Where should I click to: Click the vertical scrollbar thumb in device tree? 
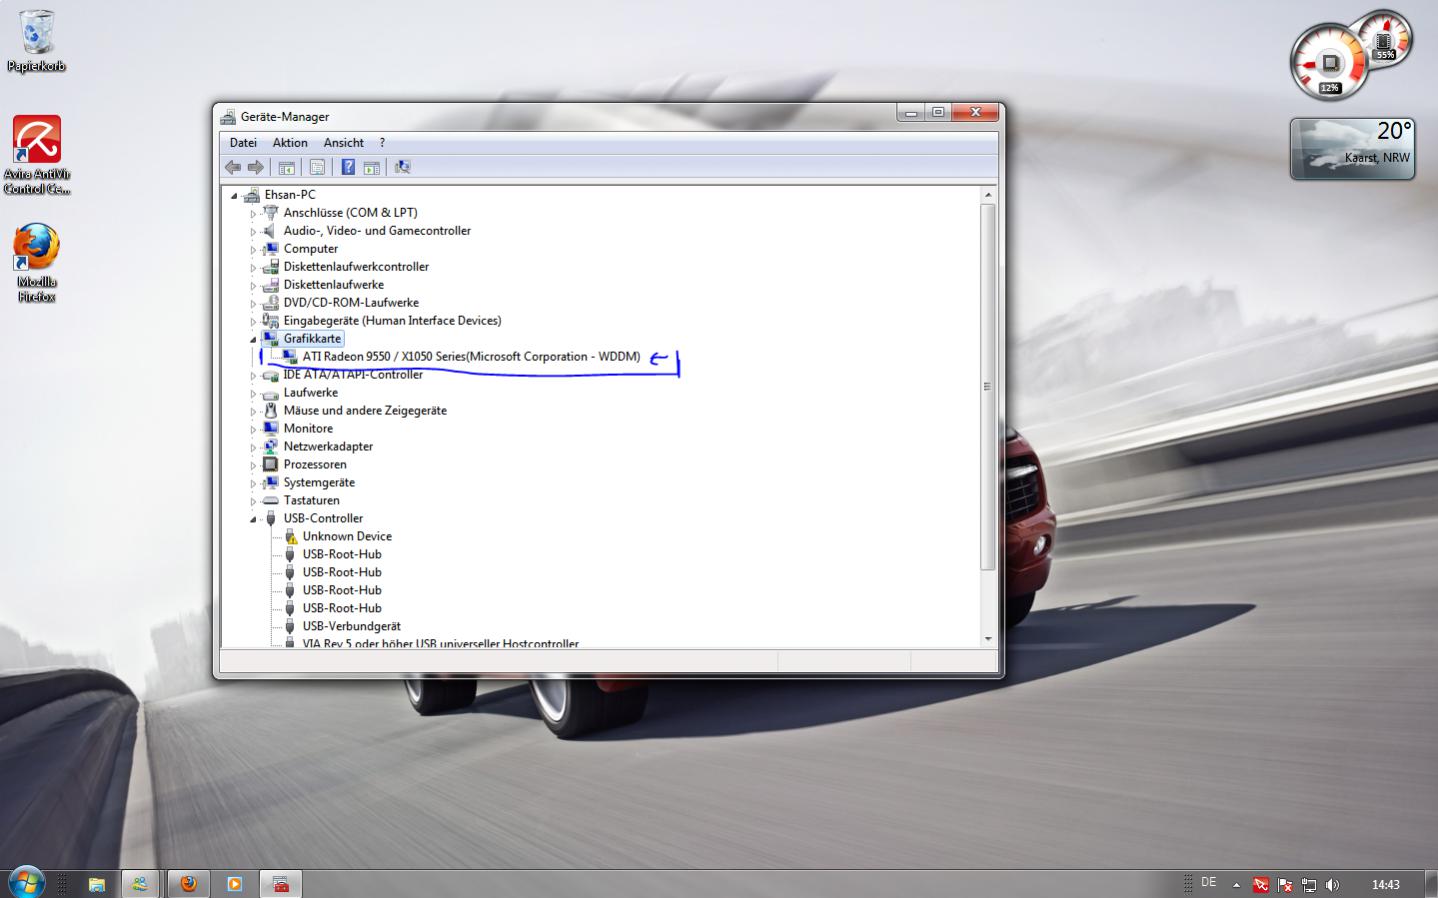pyautogui.click(x=988, y=387)
